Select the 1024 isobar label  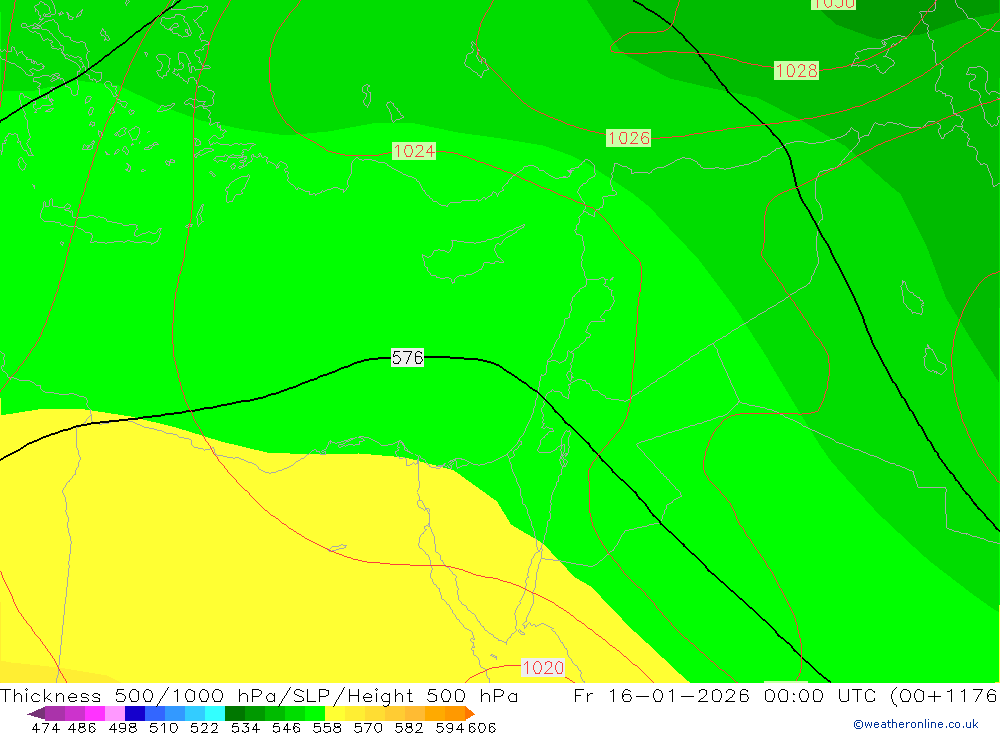coord(413,151)
